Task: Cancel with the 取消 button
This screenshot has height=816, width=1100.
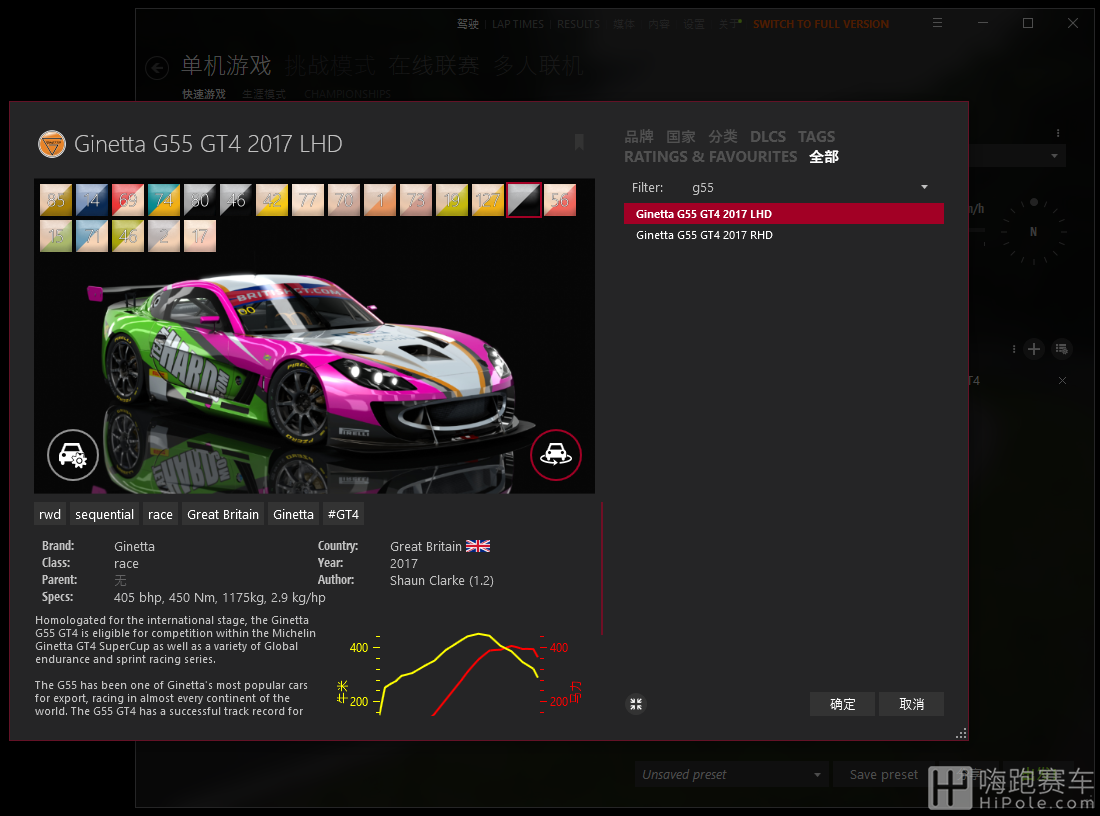Action: pos(911,704)
